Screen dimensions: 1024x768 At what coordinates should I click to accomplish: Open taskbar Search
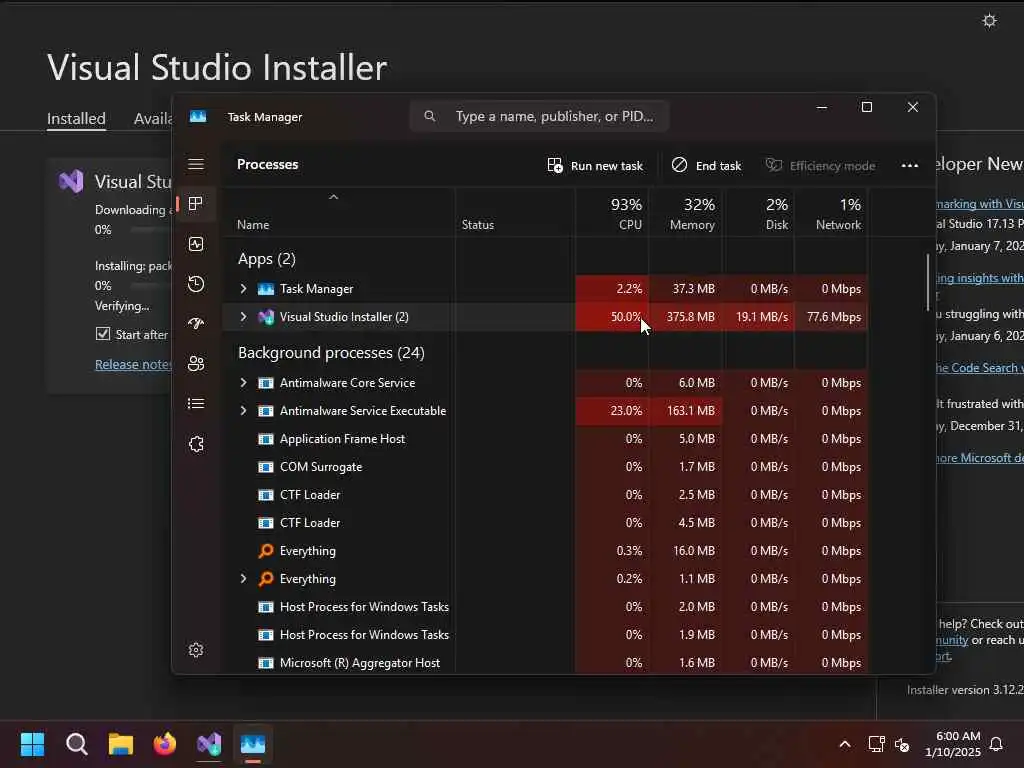tap(76, 744)
